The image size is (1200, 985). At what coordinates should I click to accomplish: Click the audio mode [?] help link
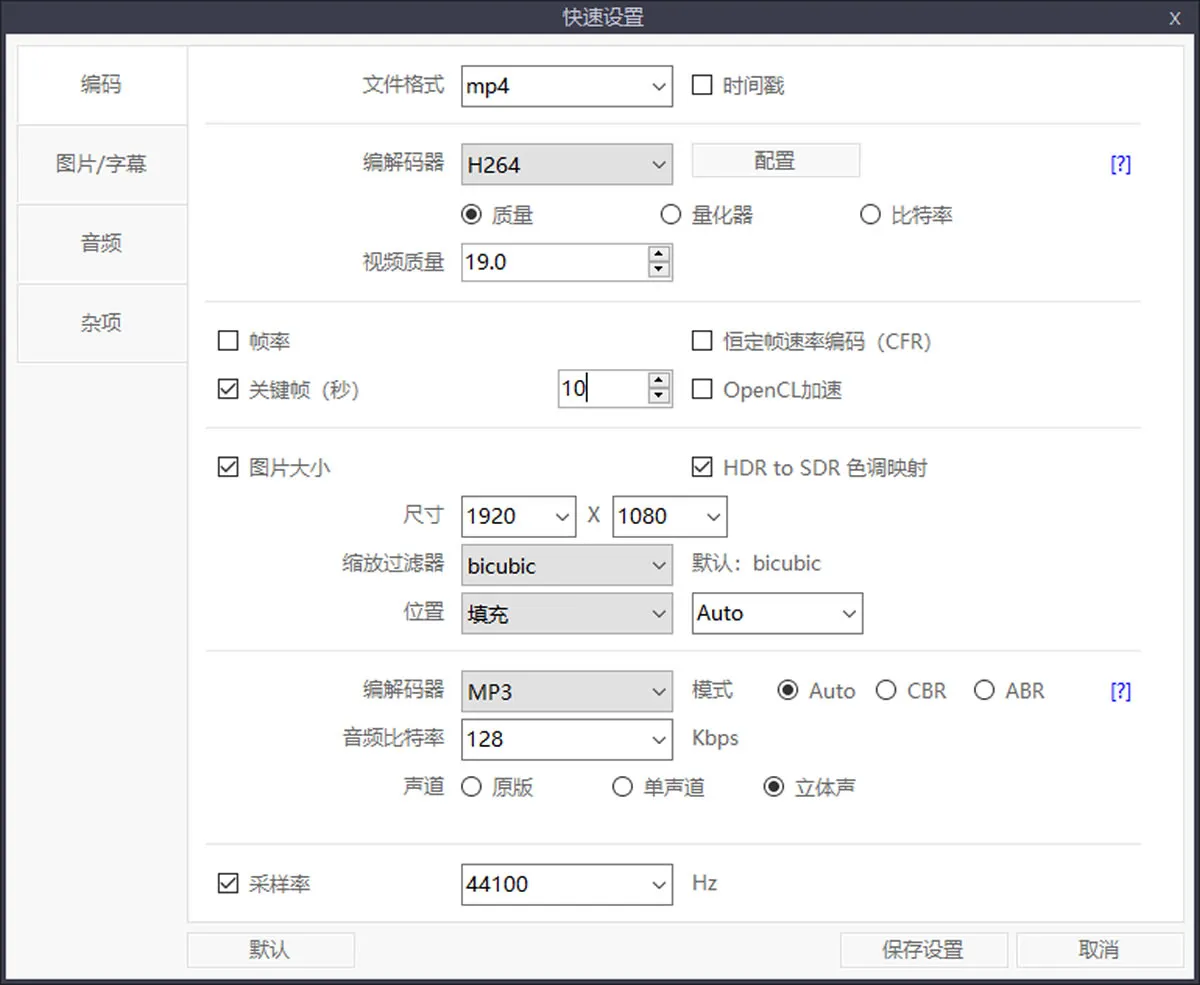click(x=1120, y=691)
